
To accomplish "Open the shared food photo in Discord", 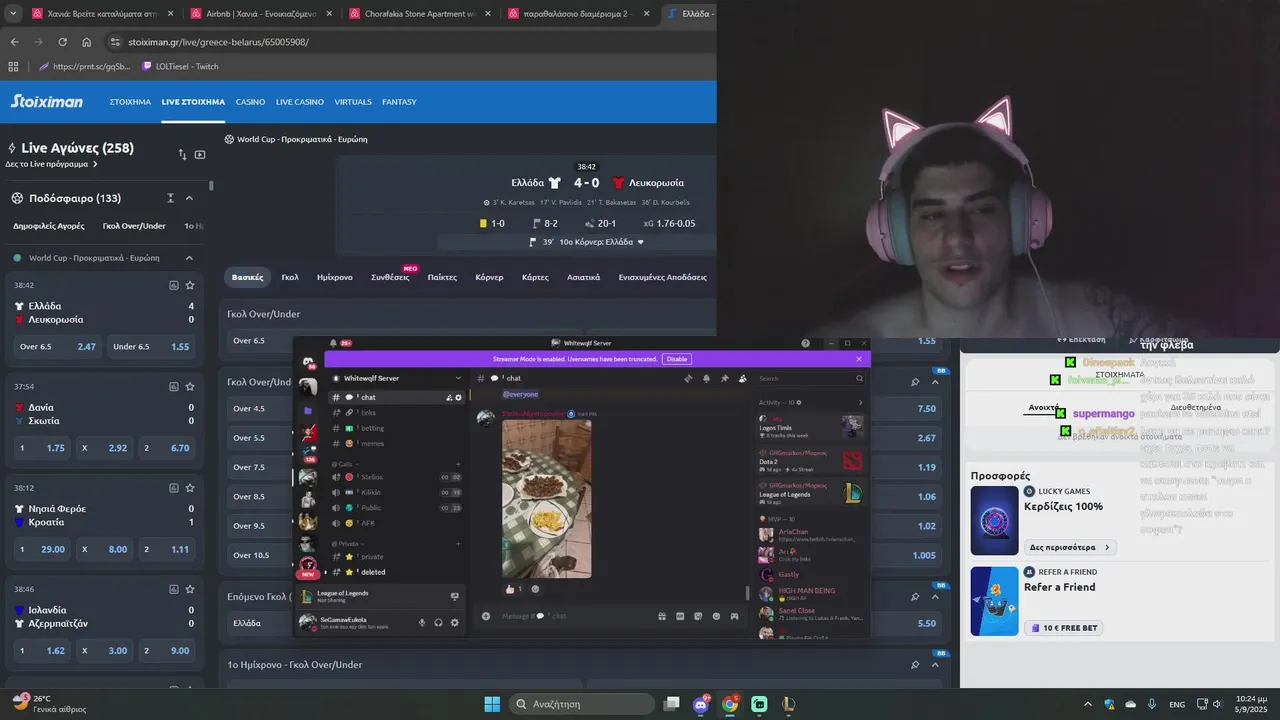I will pyautogui.click(x=546, y=498).
